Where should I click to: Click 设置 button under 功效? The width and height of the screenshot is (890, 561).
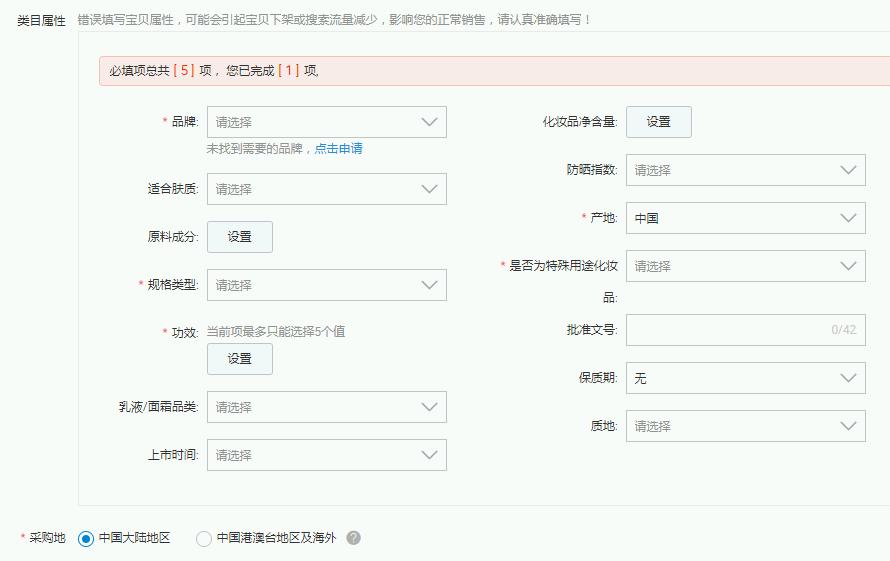(x=240, y=359)
